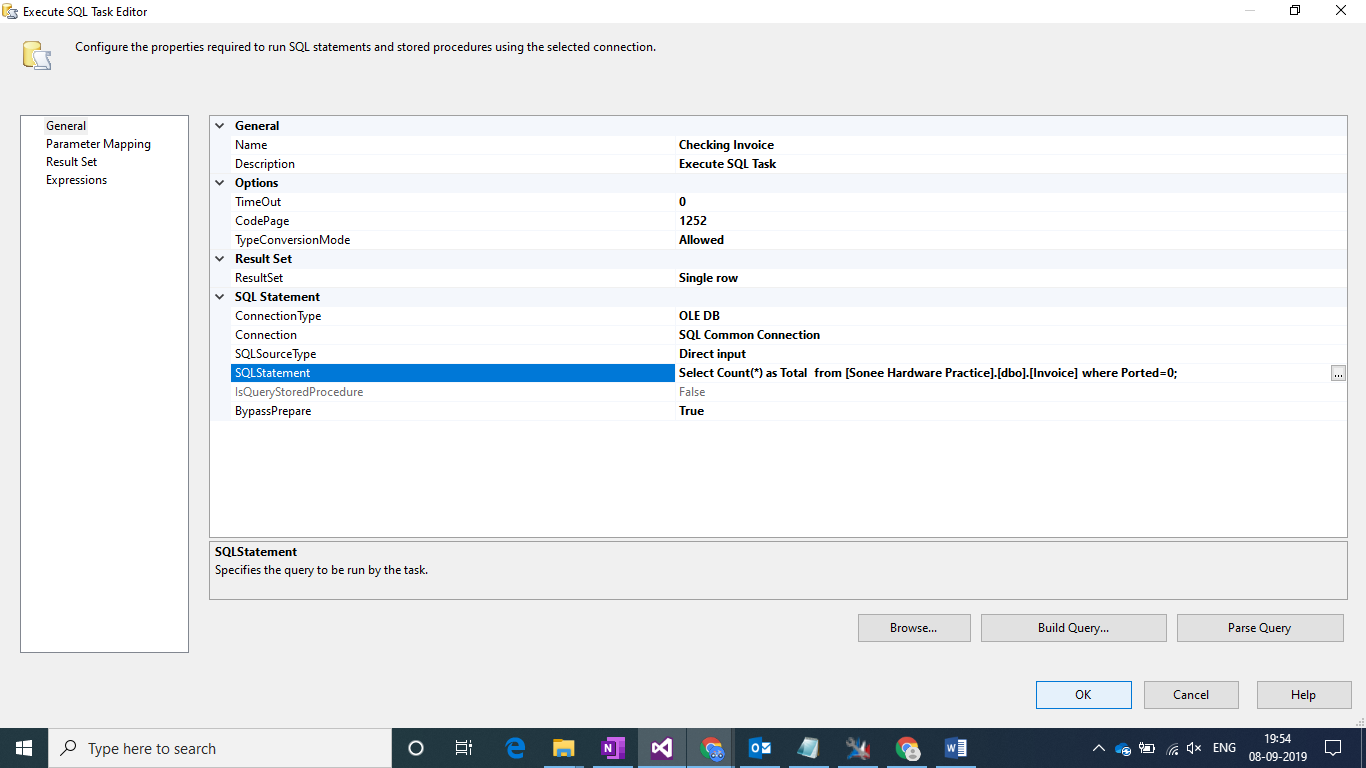
Task: Click the muted volume tray icon
Action: pyautogui.click(x=1194, y=748)
